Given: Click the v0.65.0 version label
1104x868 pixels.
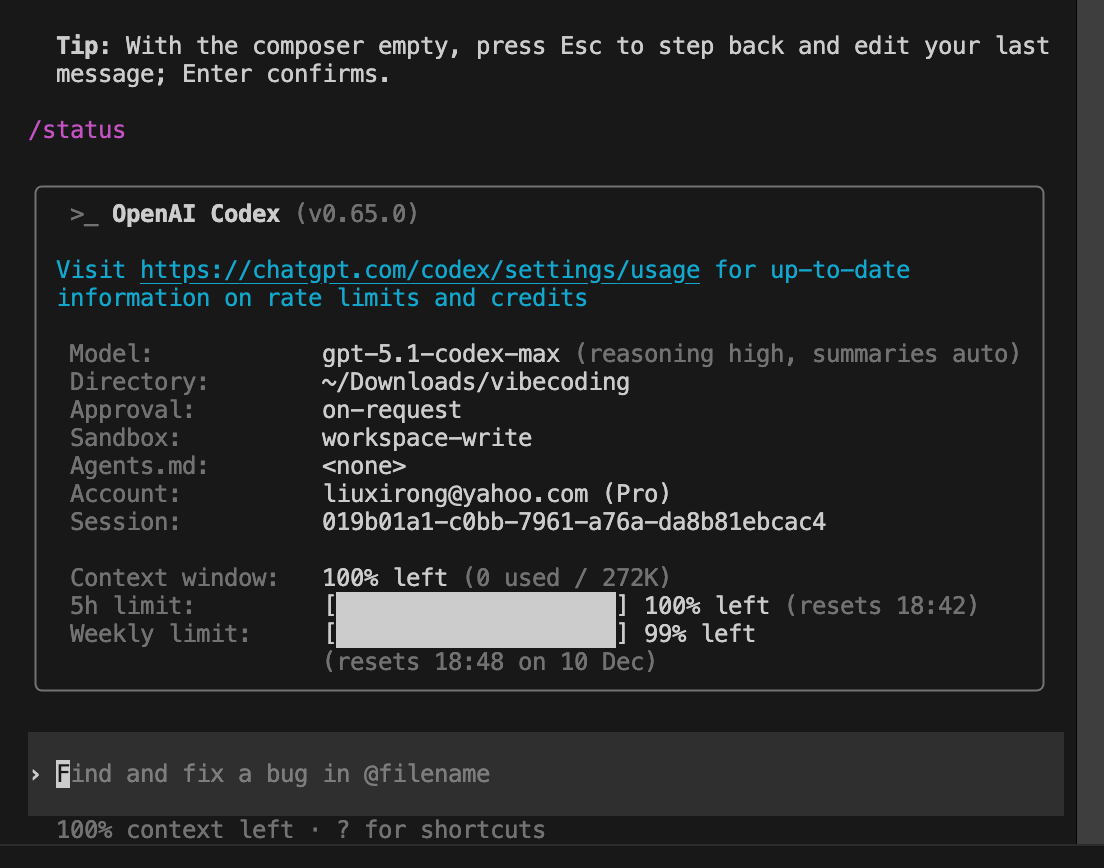Looking at the screenshot, I should point(357,214).
